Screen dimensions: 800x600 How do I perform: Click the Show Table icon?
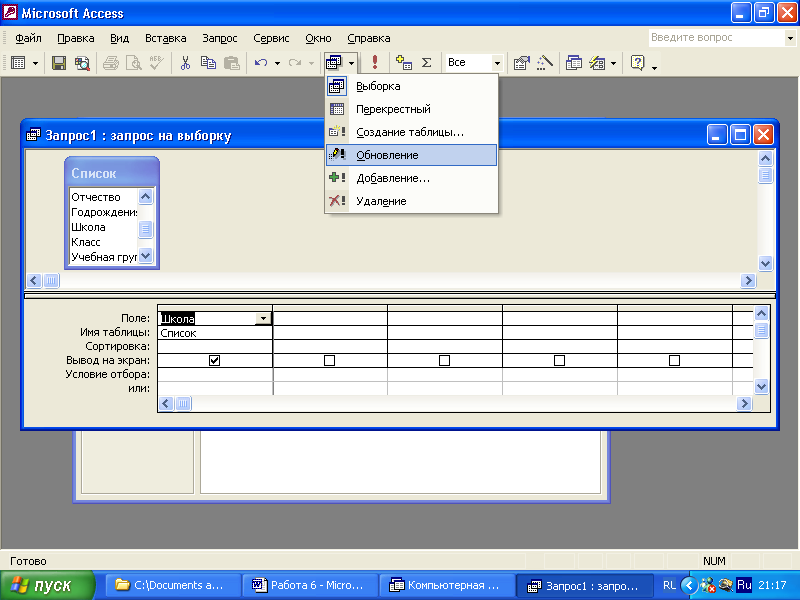(404, 63)
